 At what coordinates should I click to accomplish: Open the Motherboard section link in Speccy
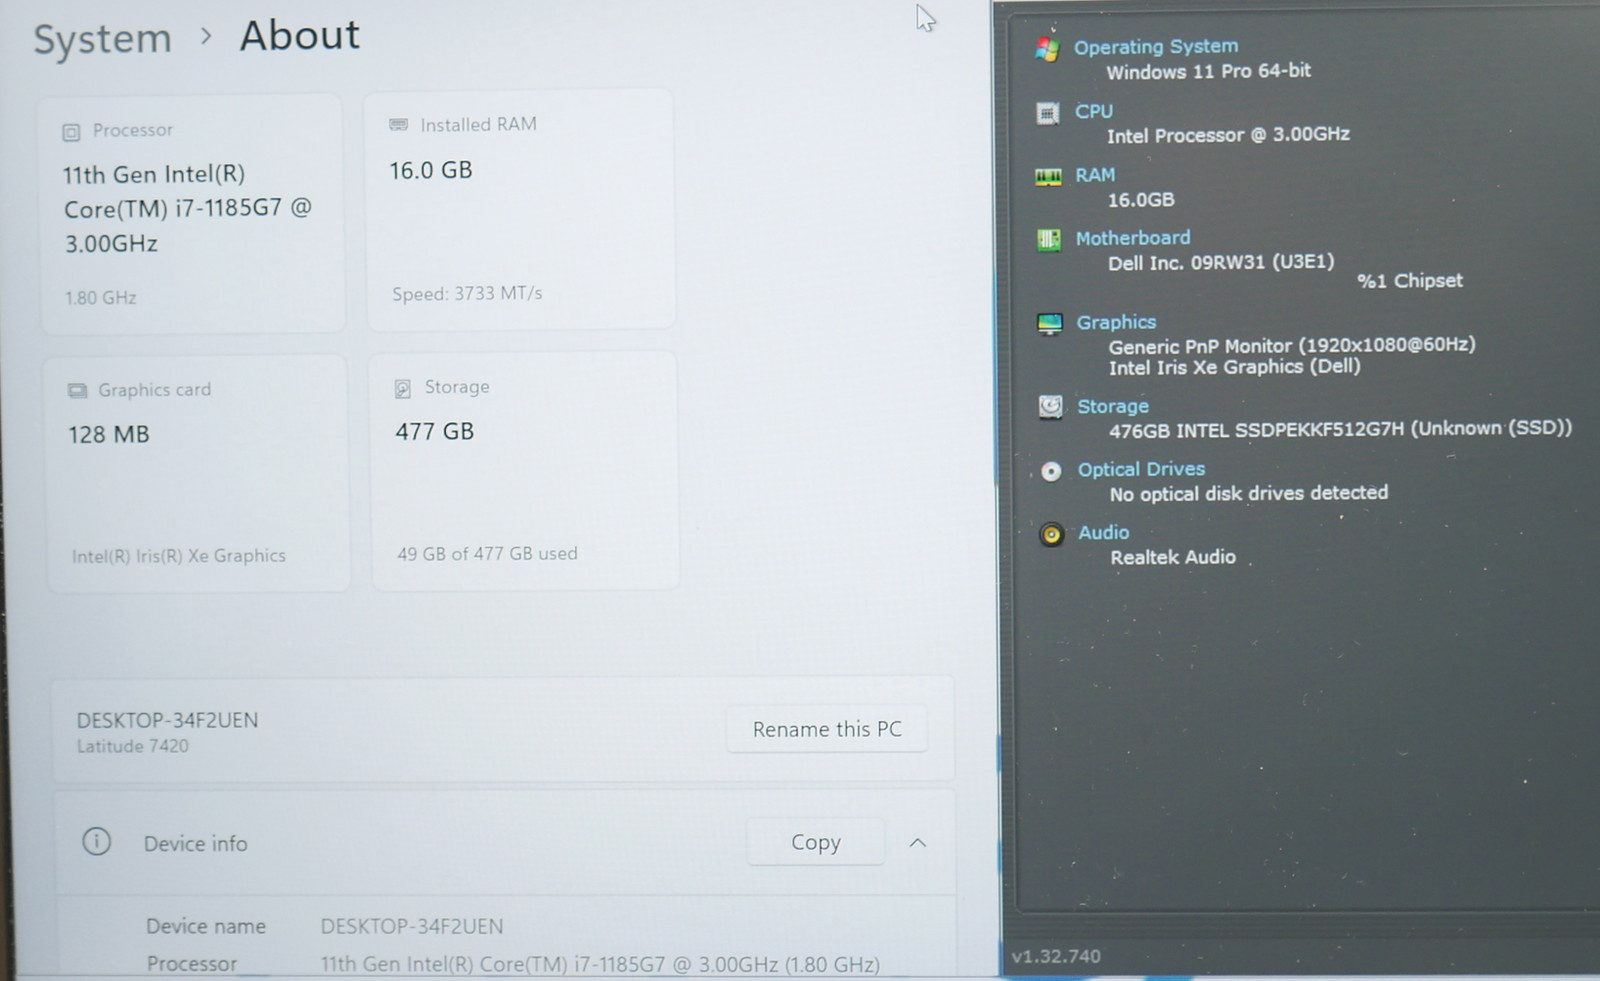coord(1133,238)
